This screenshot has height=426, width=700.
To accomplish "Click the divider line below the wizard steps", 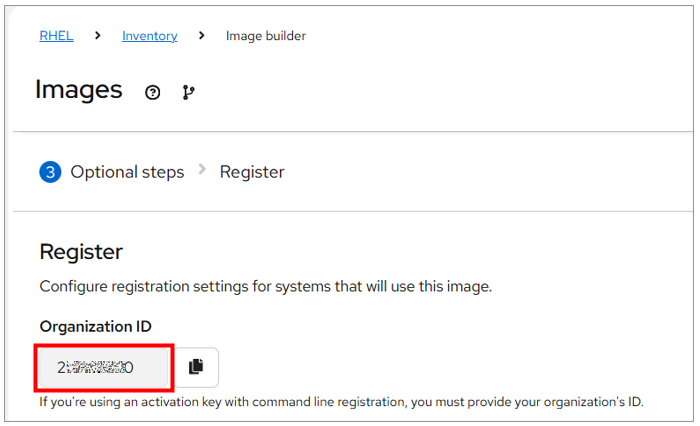I will coord(350,211).
